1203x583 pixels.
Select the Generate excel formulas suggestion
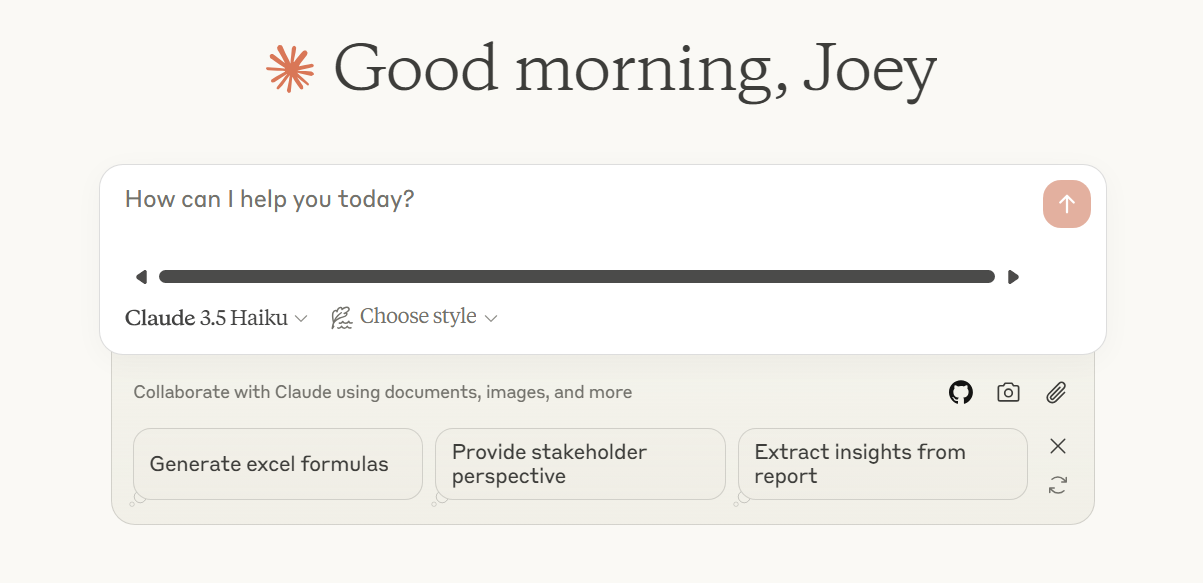[277, 464]
